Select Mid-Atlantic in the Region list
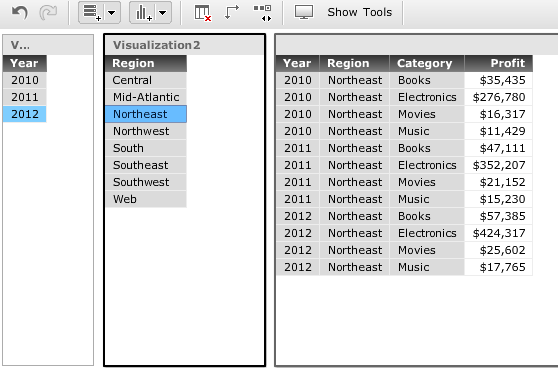Image resolution: width=558 pixels, height=370 pixels. (146, 97)
